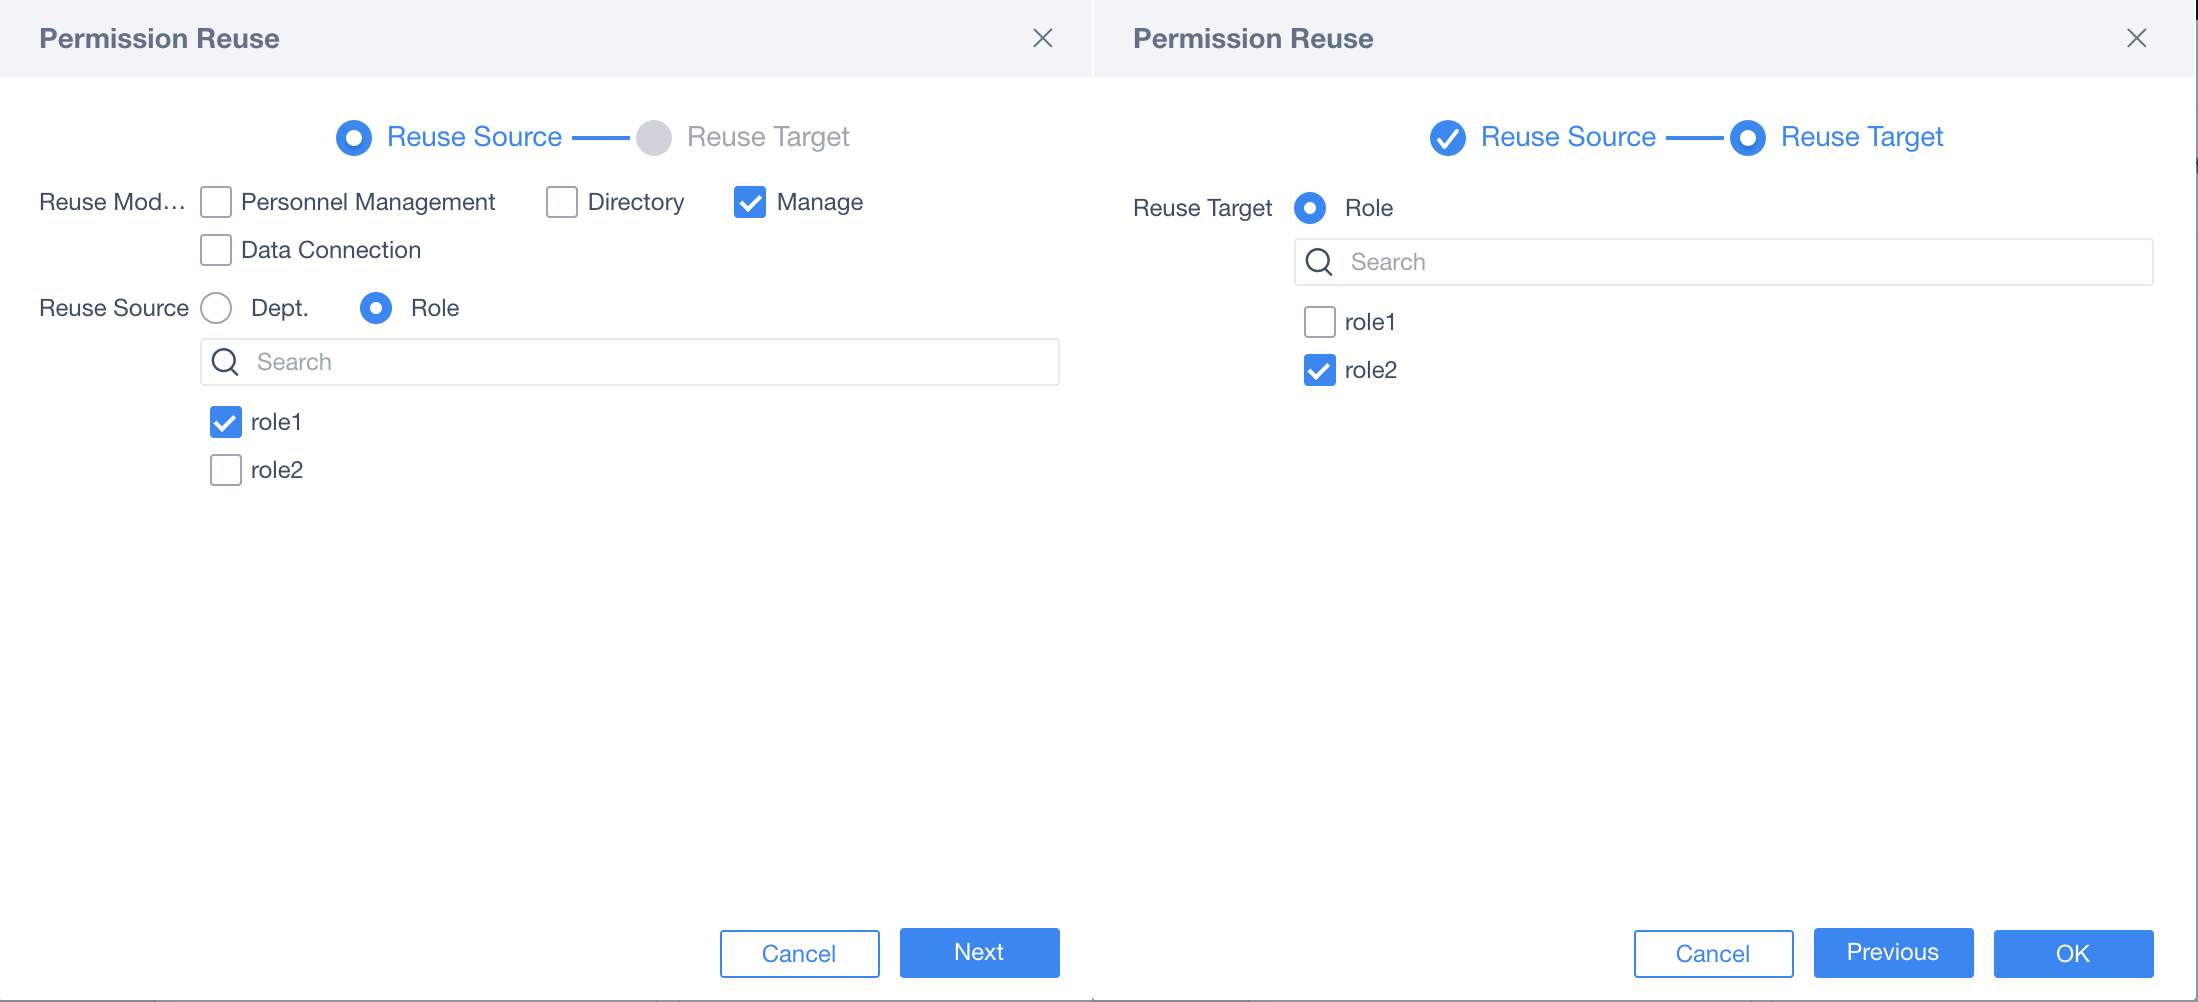The image size is (2198, 1002).
Task: Click the Reuse Source step label in right dialog
Action: pyautogui.click(x=1569, y=137)
